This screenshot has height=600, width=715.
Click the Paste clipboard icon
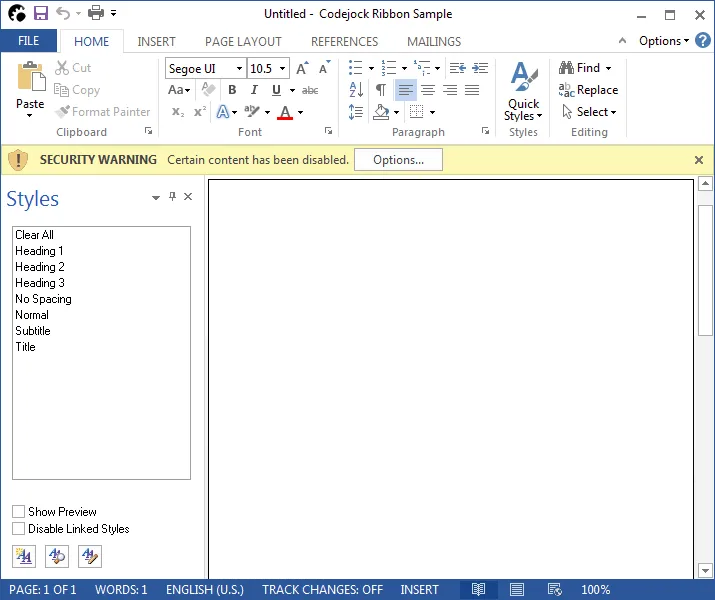point(30,77)
